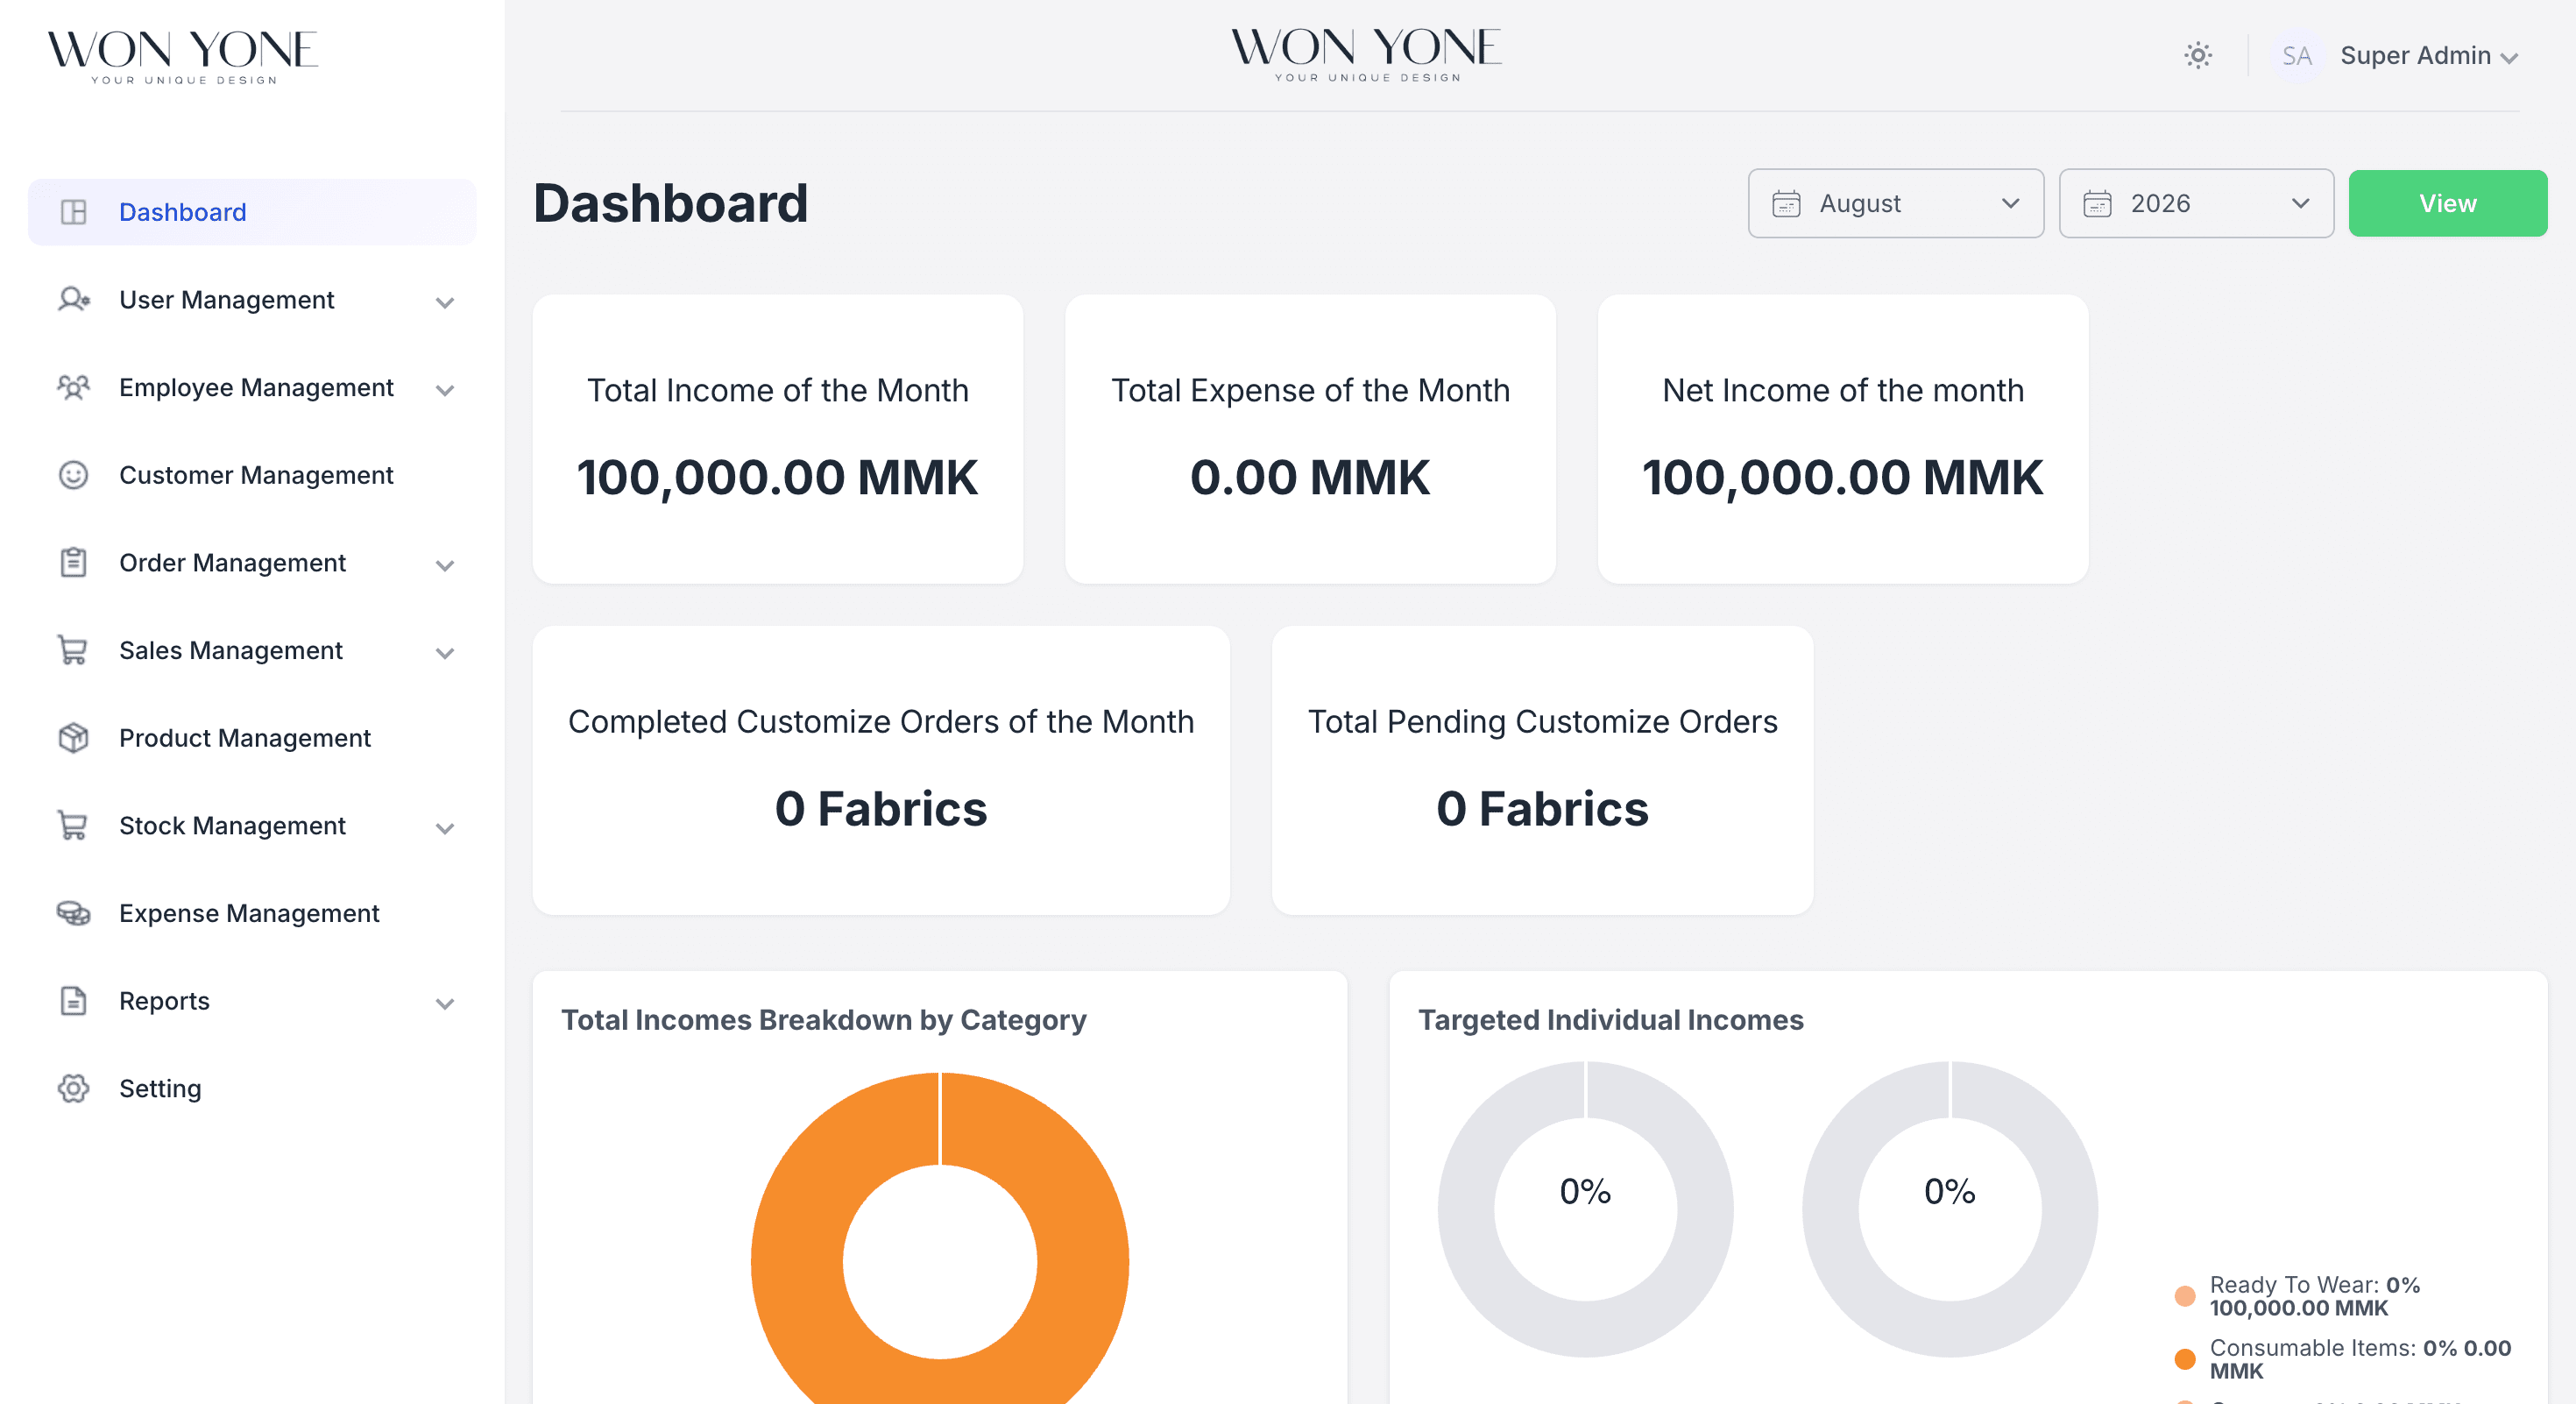
Task: Click the Employee Management group icon
Action: 73,387
